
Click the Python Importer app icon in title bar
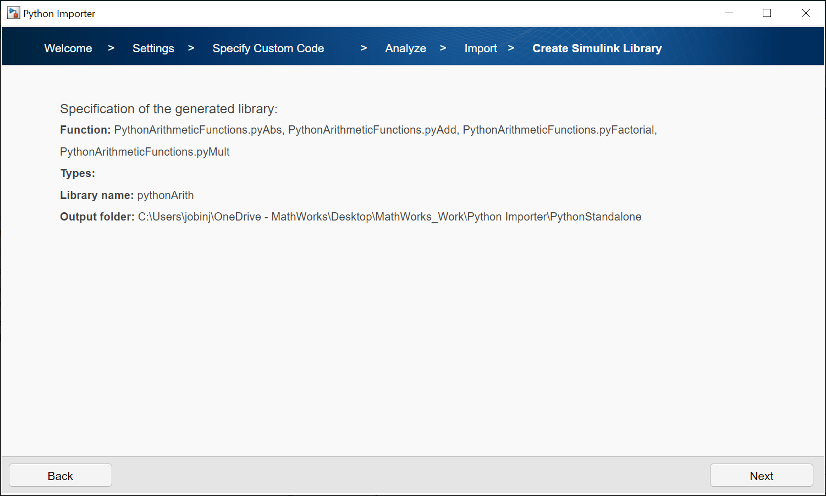click(x=13, y=13)
